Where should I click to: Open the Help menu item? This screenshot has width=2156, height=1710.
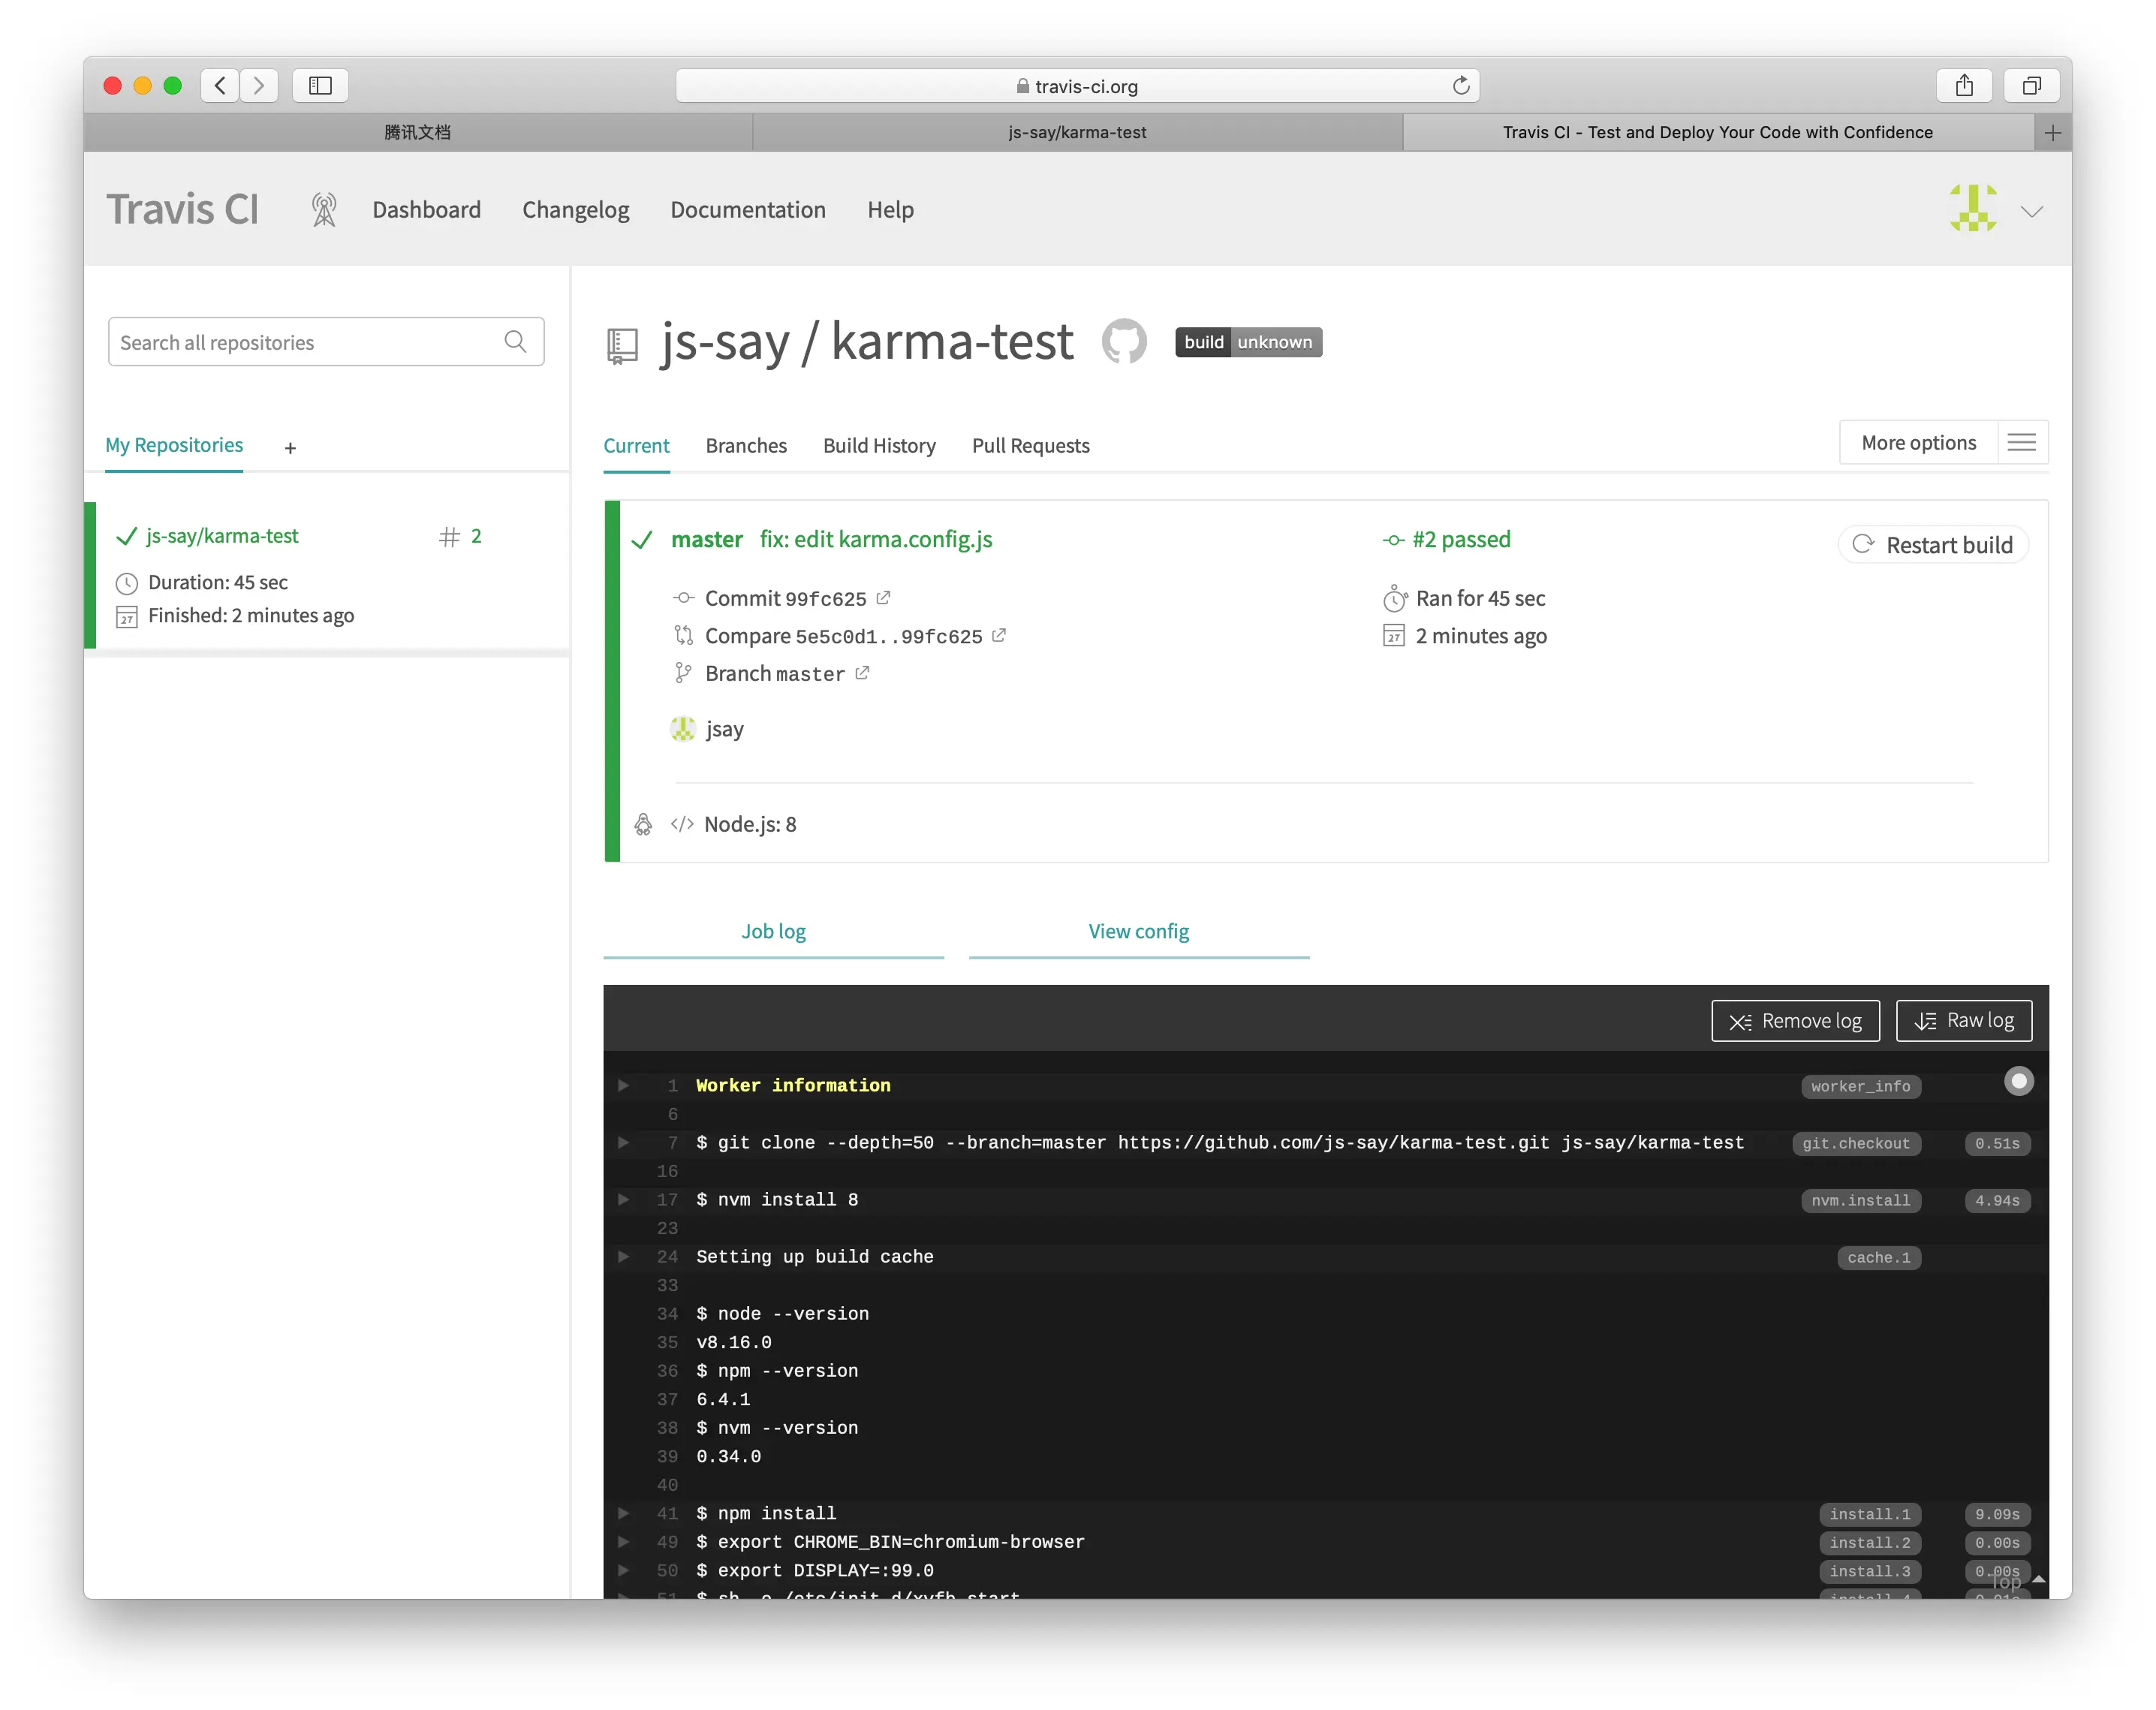[890, 210]
